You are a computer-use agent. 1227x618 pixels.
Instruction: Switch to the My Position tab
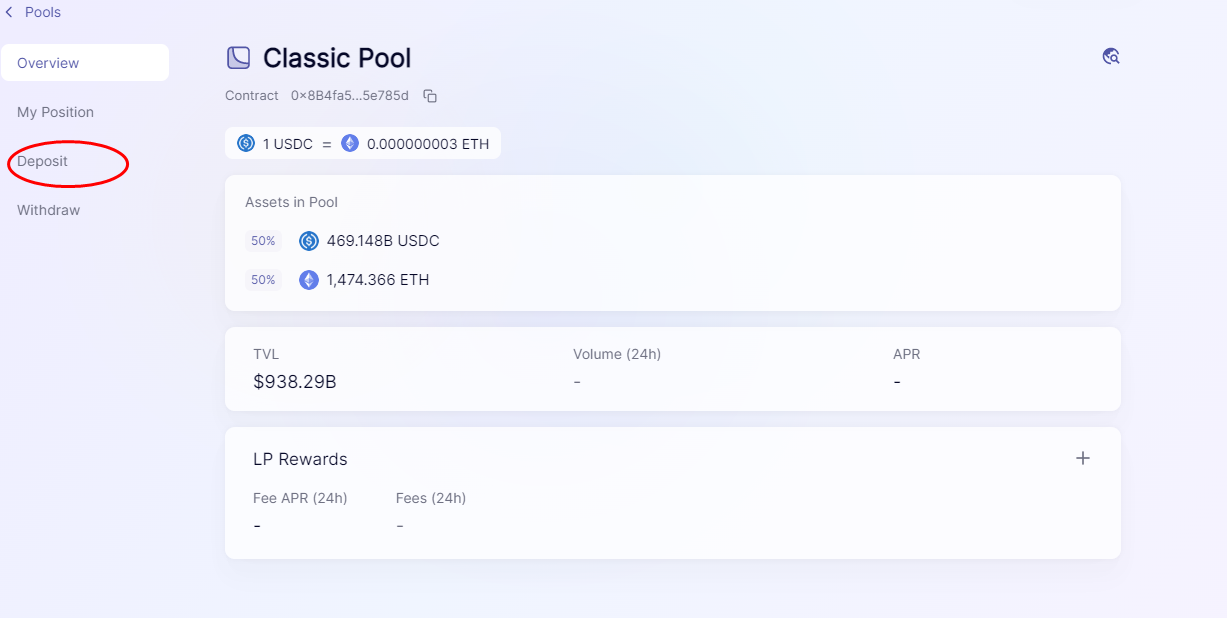tap(55, 112)
